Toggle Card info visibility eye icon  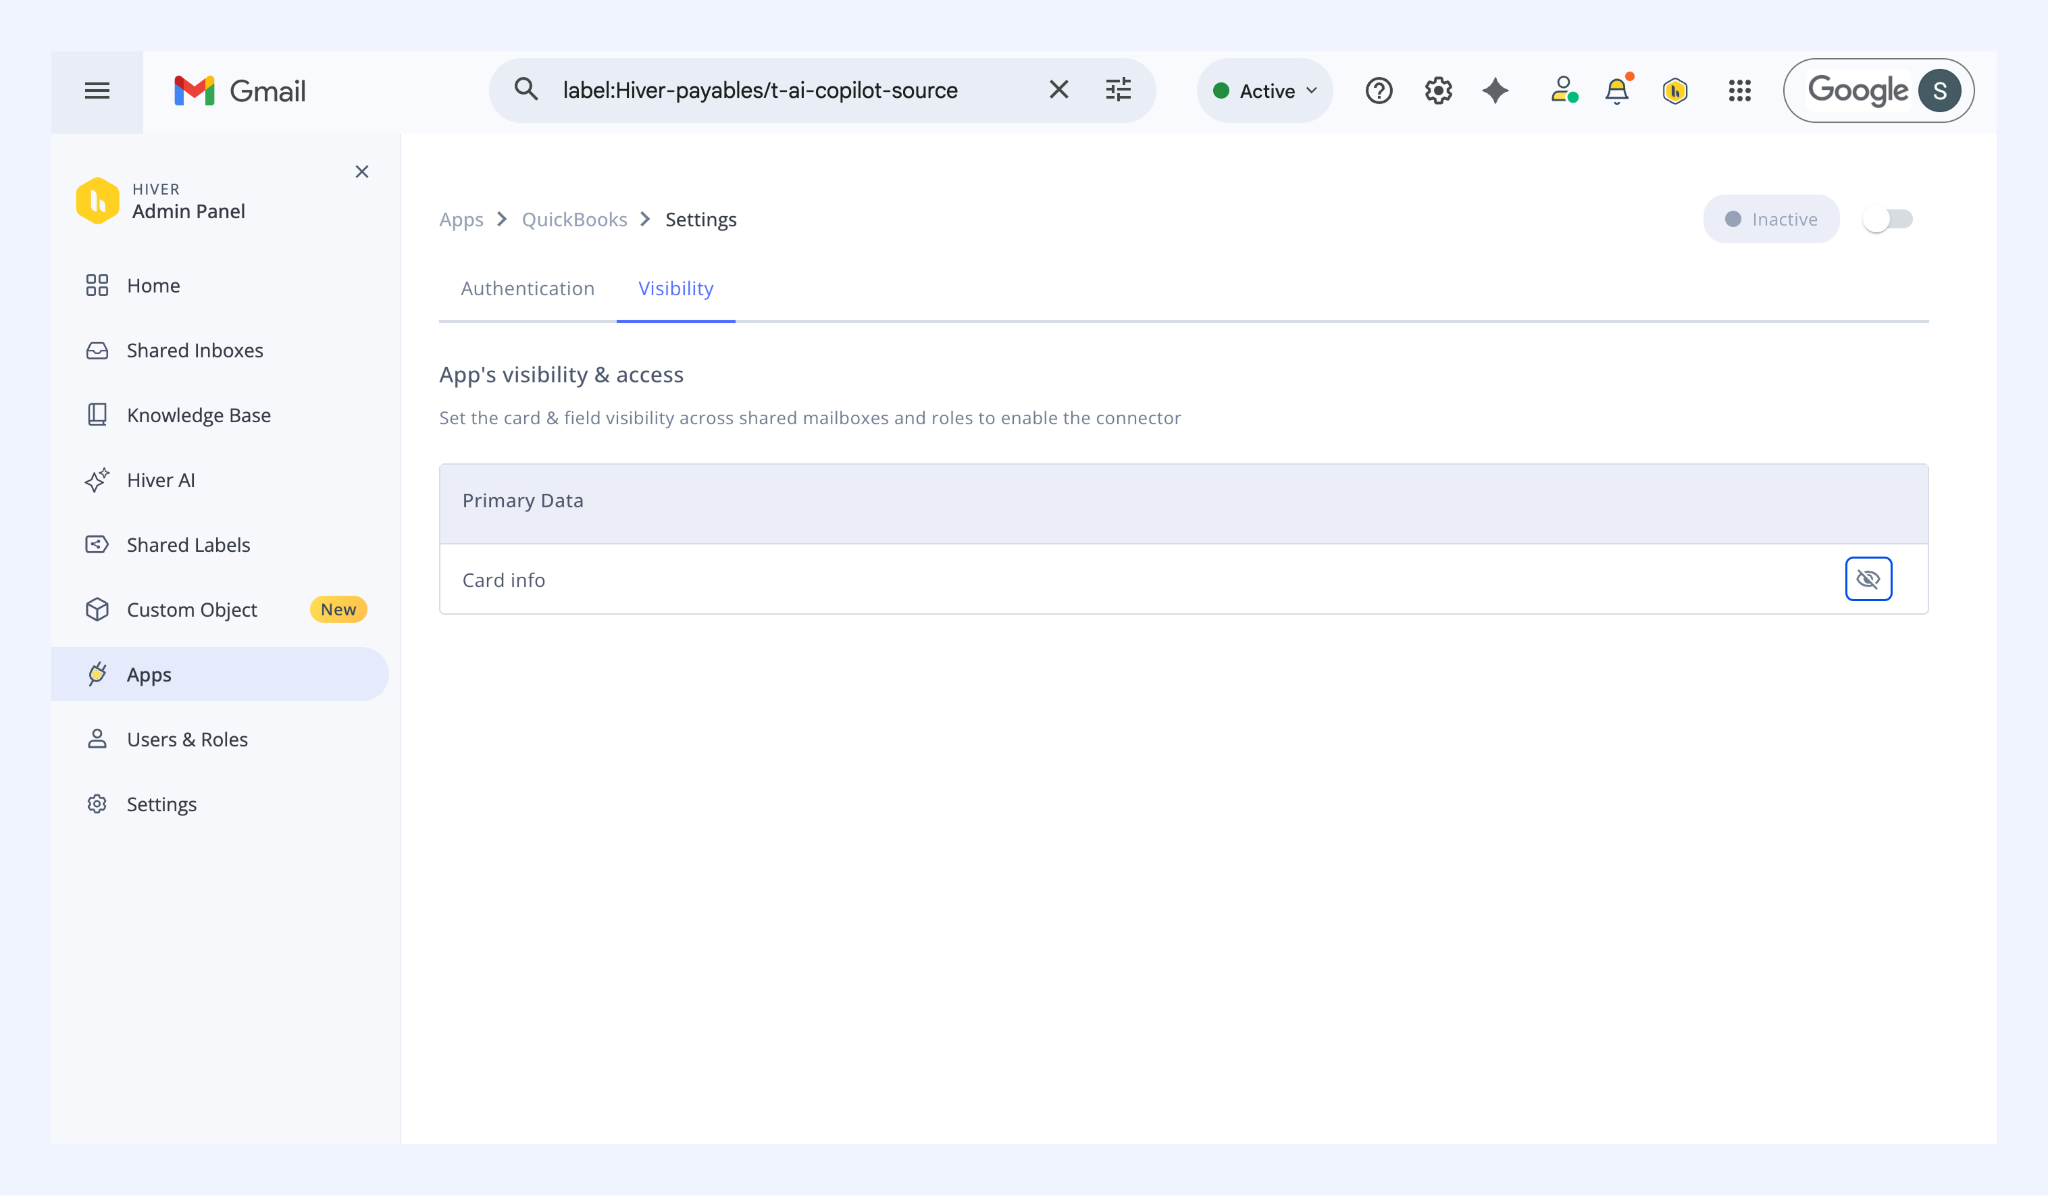[1868, 579]
